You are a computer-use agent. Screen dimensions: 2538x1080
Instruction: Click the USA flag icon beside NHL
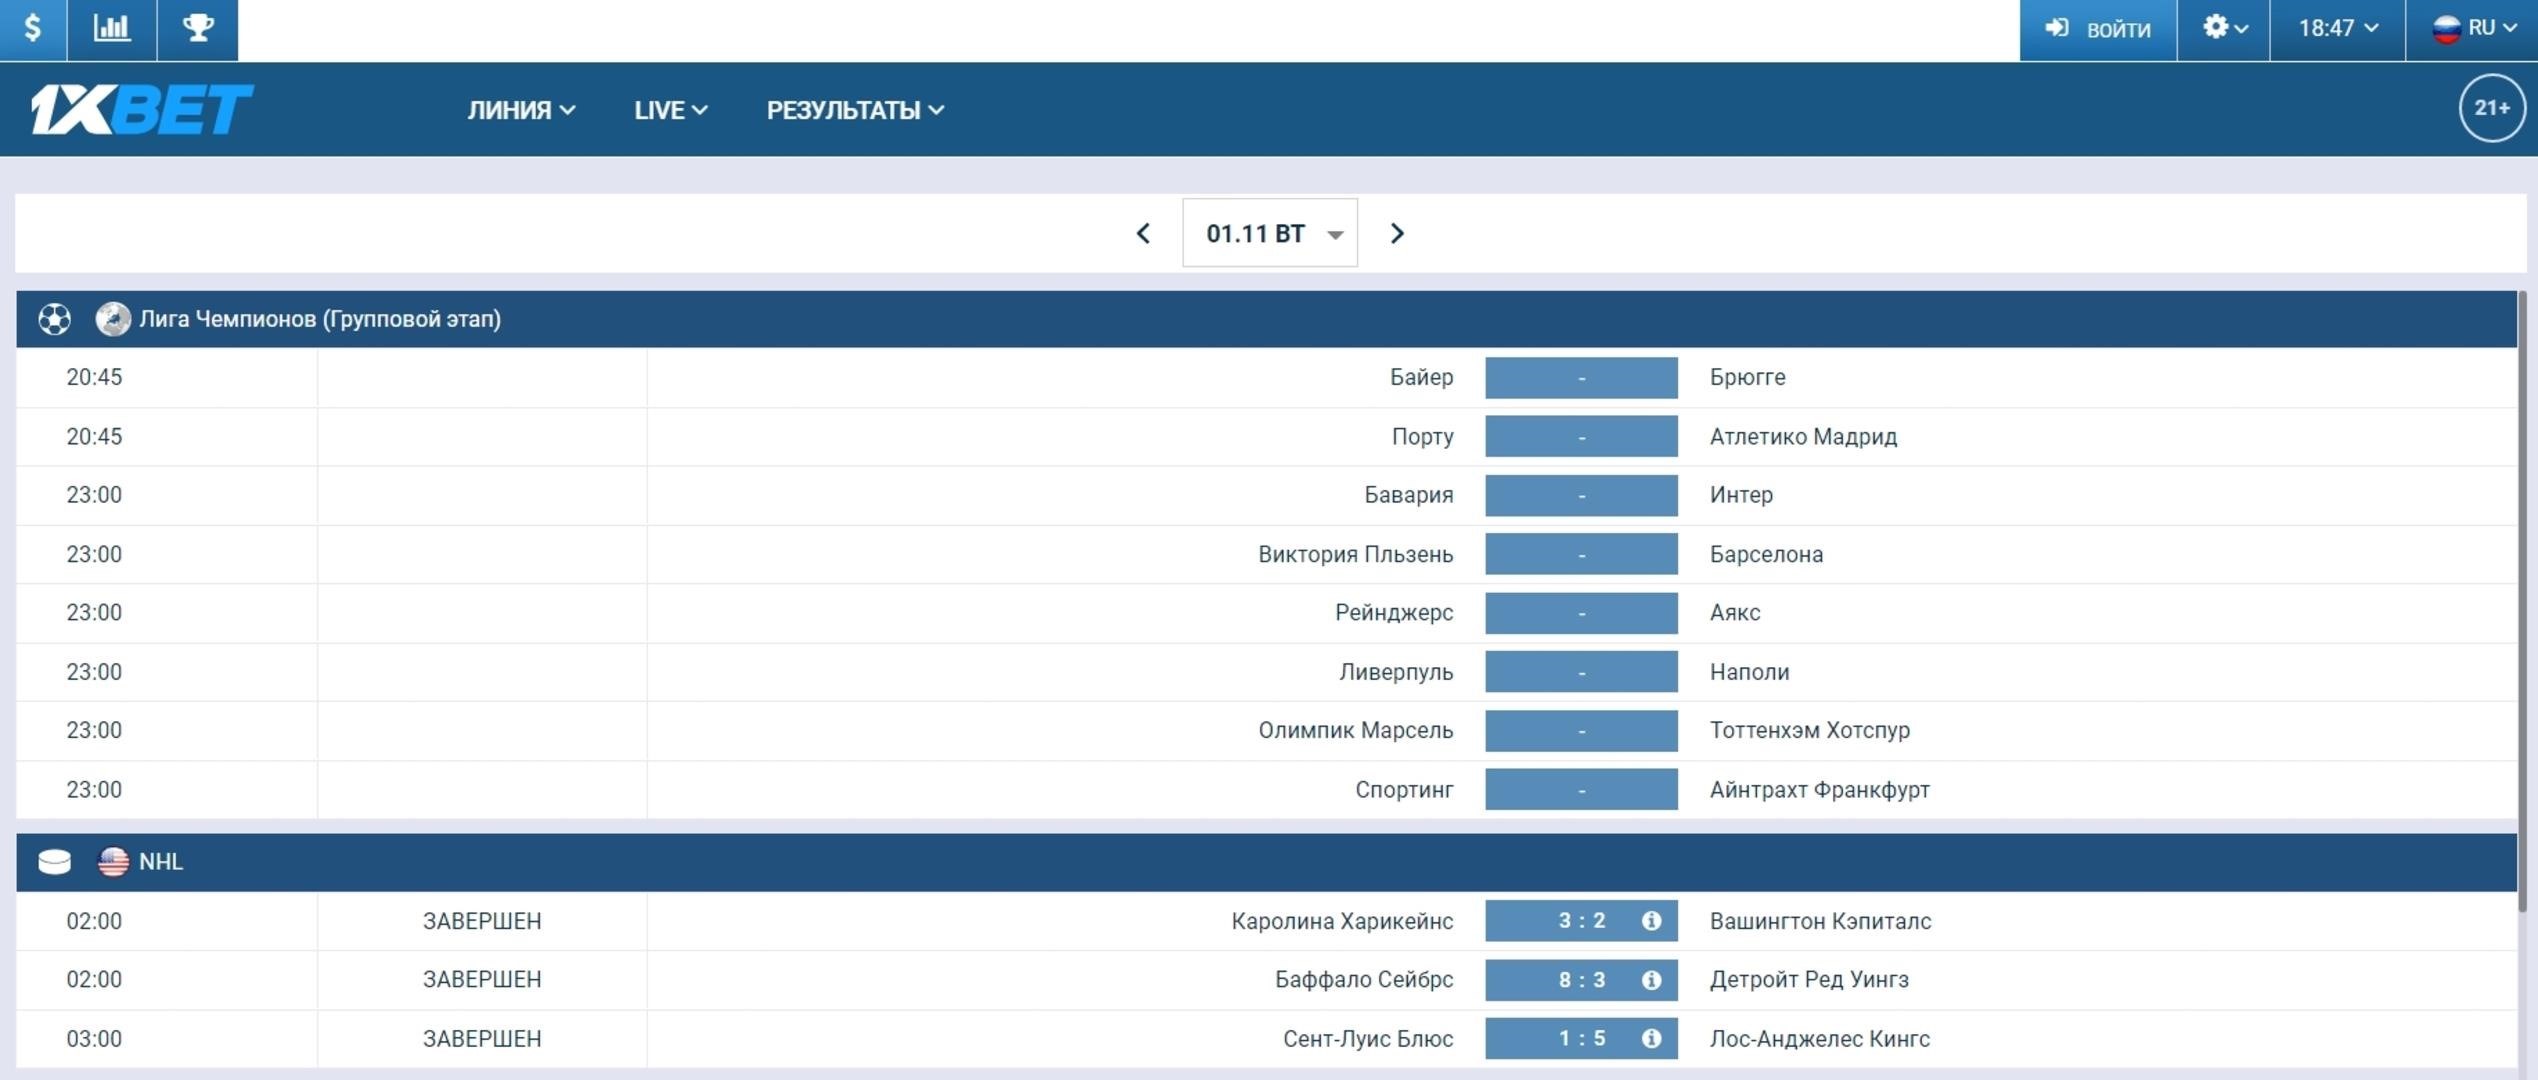tap(113, 861)
